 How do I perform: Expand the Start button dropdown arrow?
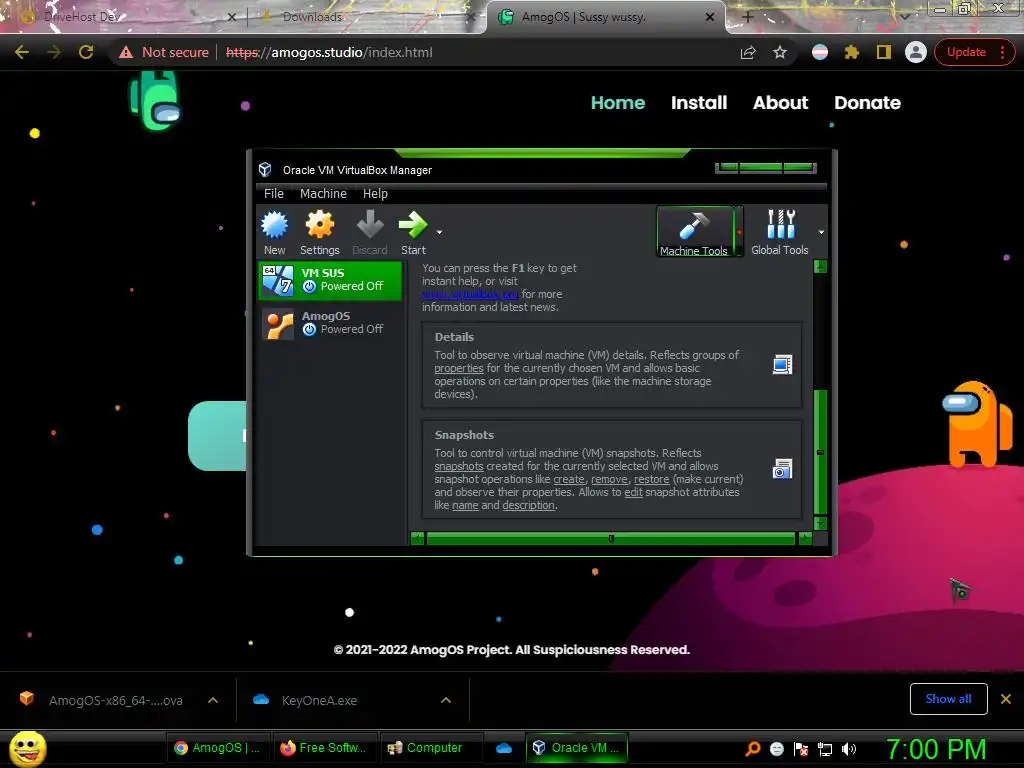coord(439,232)
